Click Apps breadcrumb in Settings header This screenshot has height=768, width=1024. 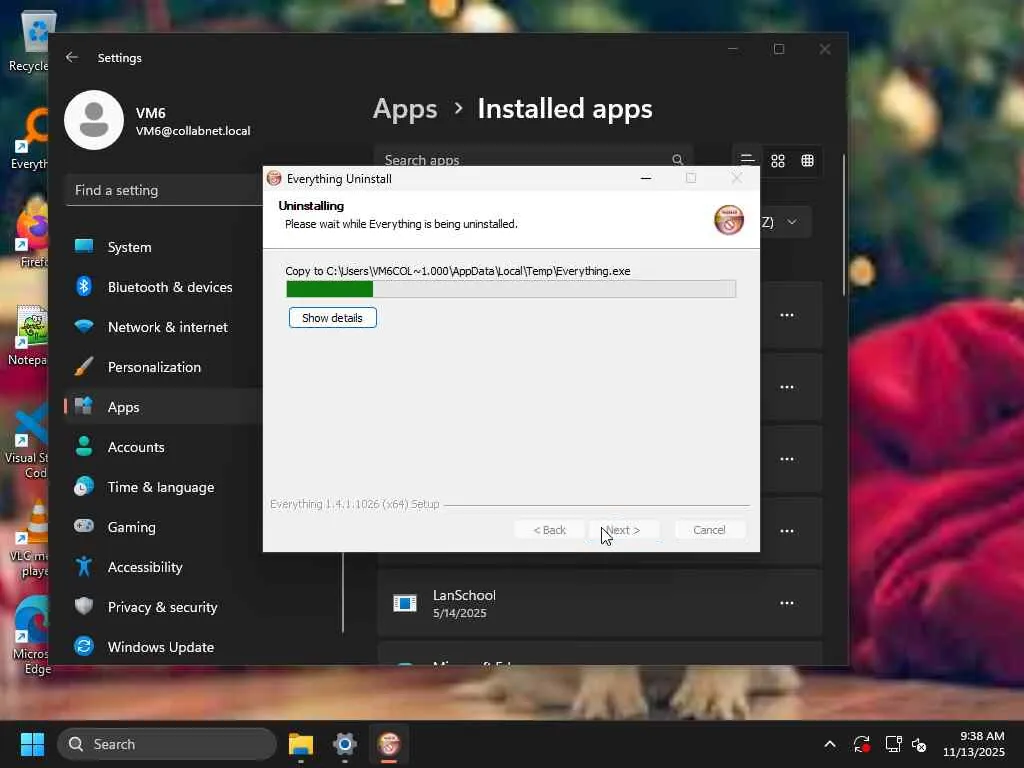(x=405, y=109)
